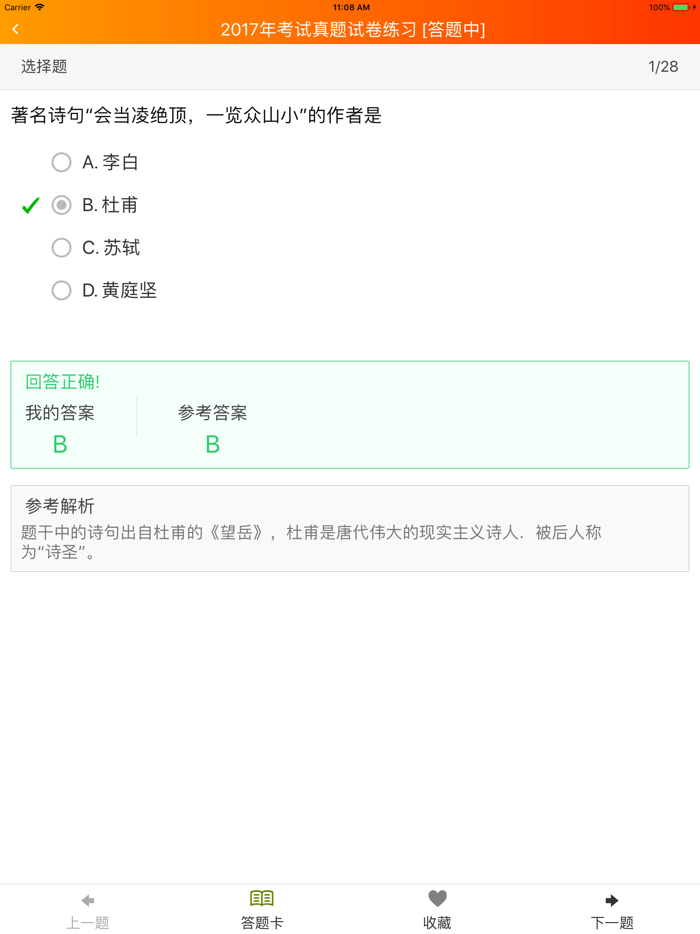
Task: Tap the question progress indicator 1/28
Action: tap(661, 68)
